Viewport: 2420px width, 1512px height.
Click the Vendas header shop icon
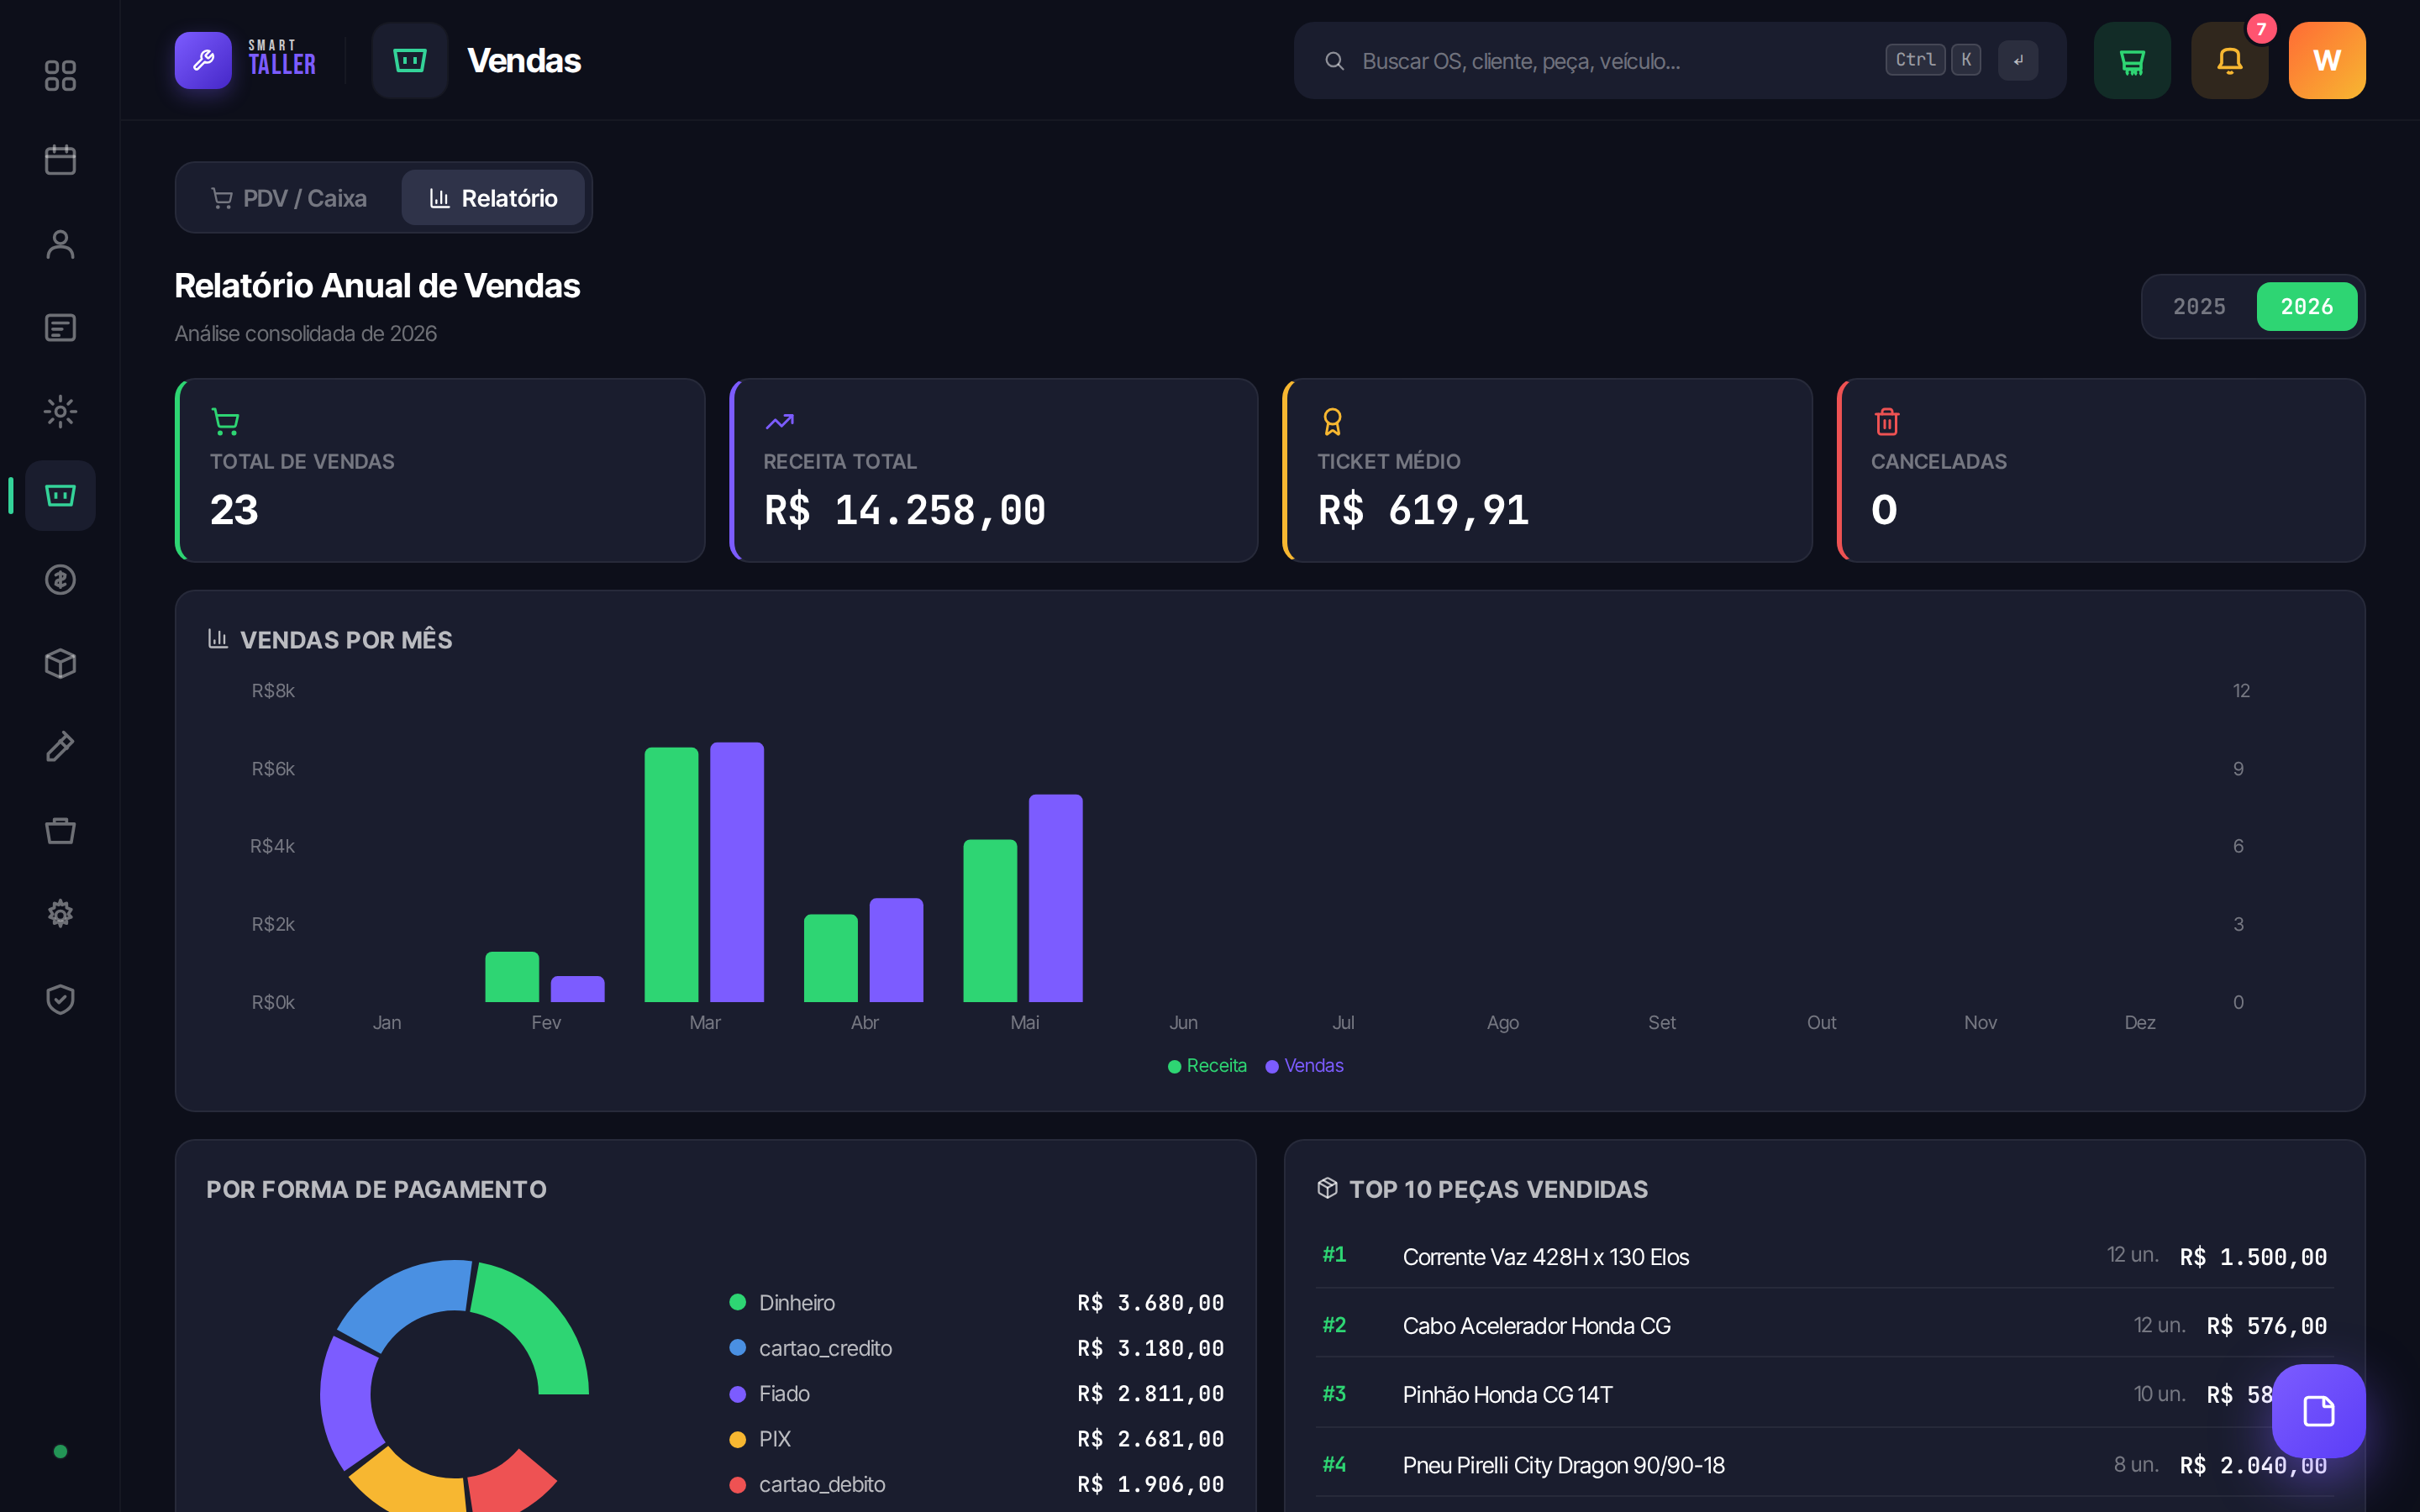[x=410, y=60]
